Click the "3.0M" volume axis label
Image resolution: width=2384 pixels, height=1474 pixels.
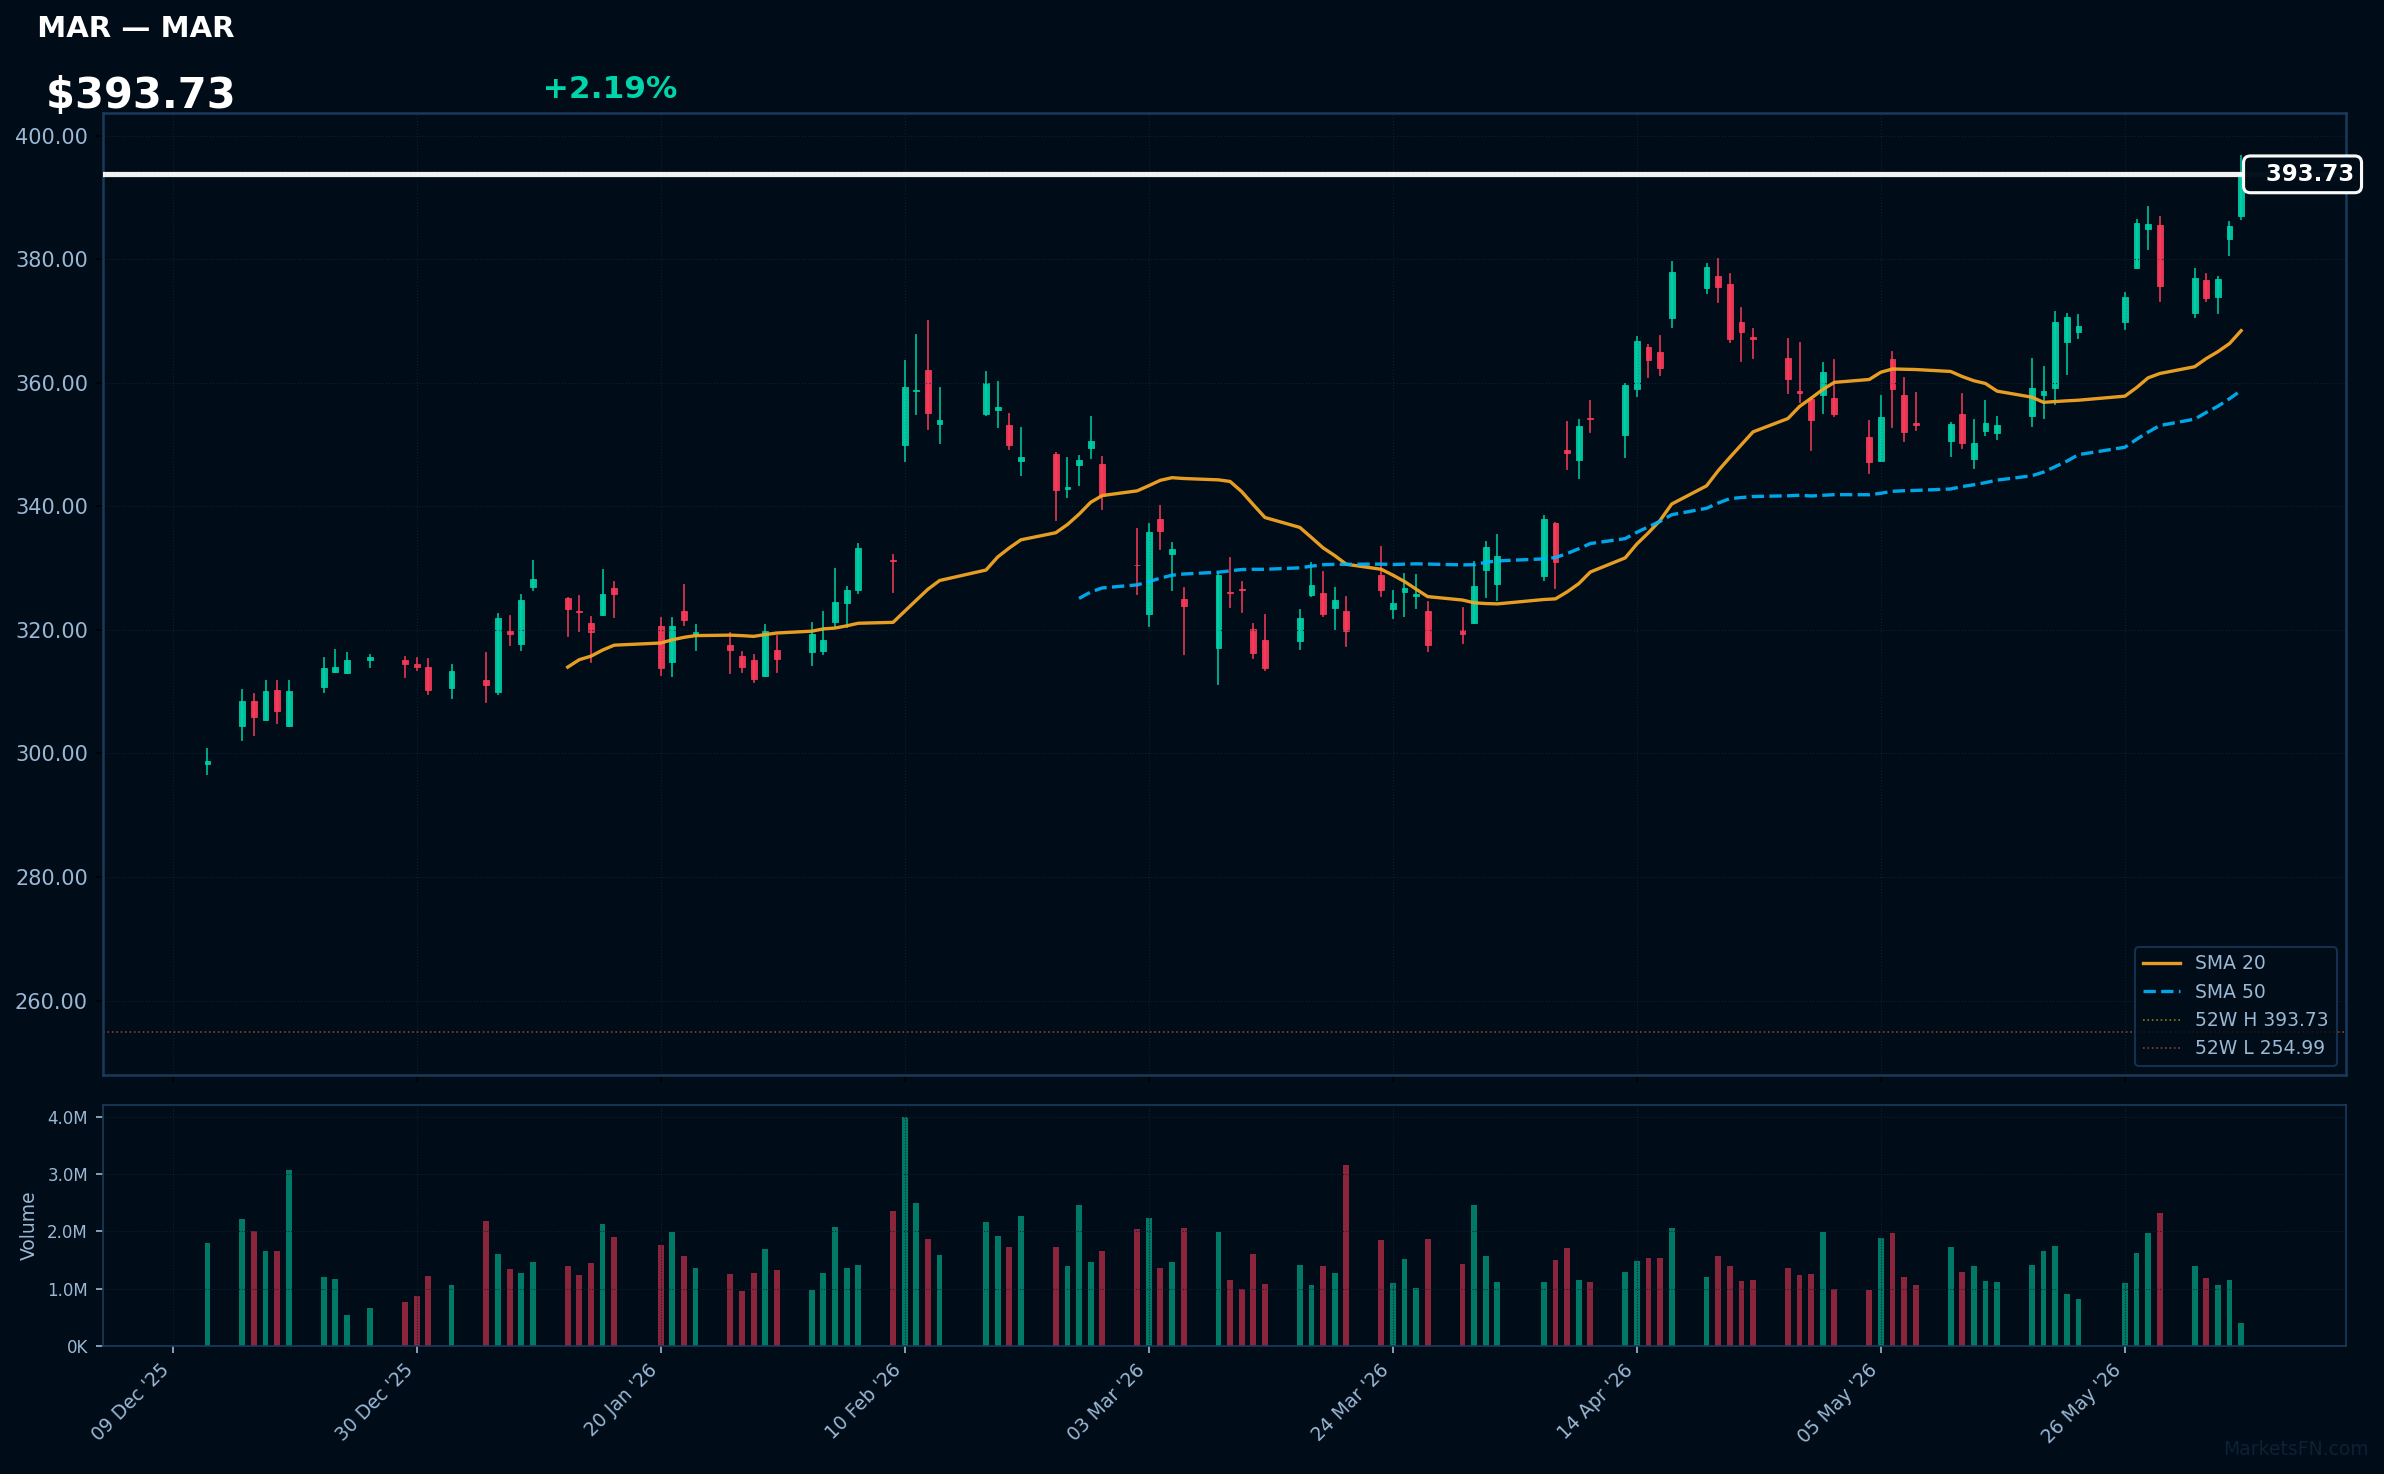click(x=67, y=1175)
